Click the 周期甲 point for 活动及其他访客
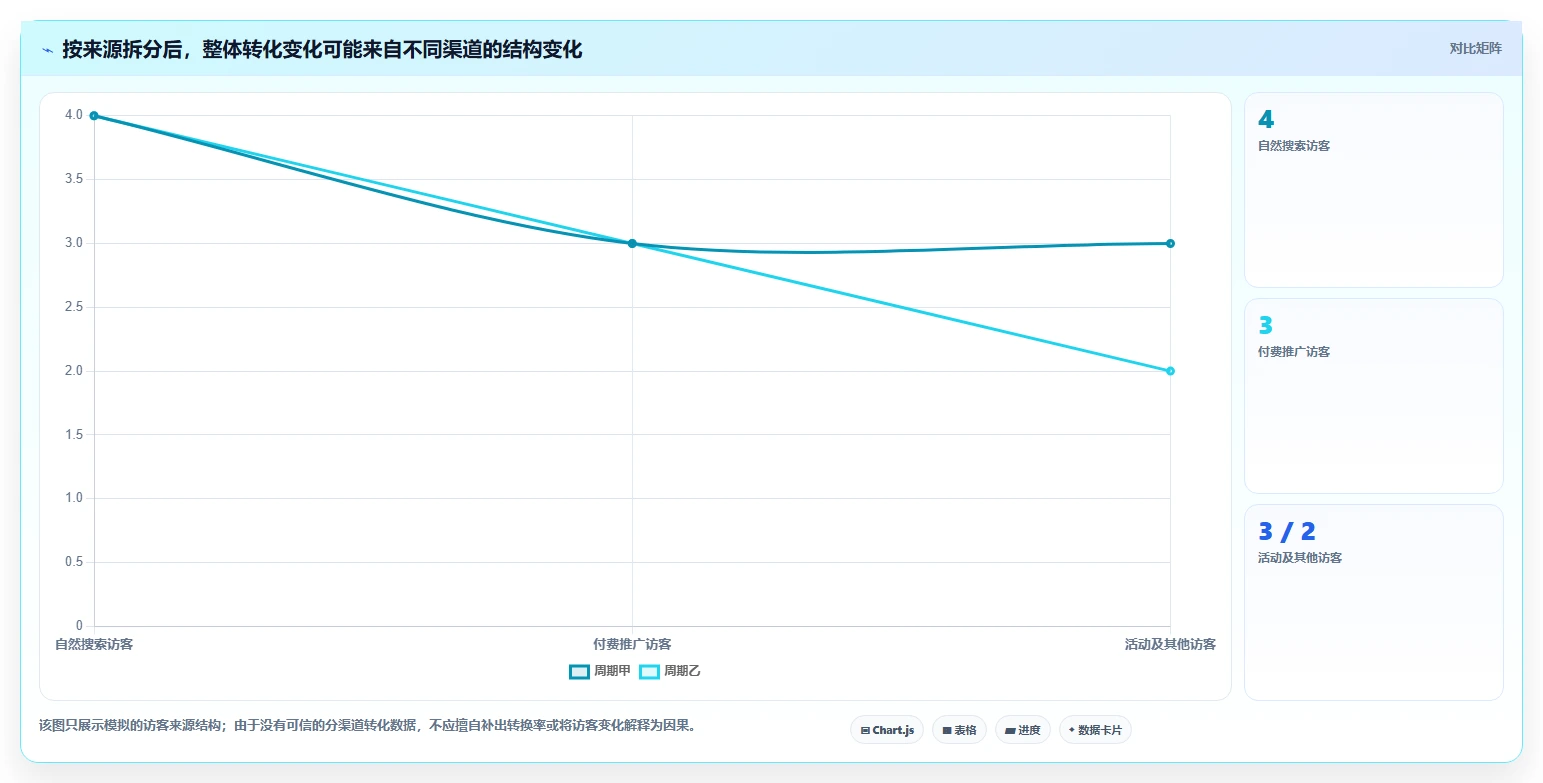This screenshot has height=783, width=1543. pos(1170,243)
